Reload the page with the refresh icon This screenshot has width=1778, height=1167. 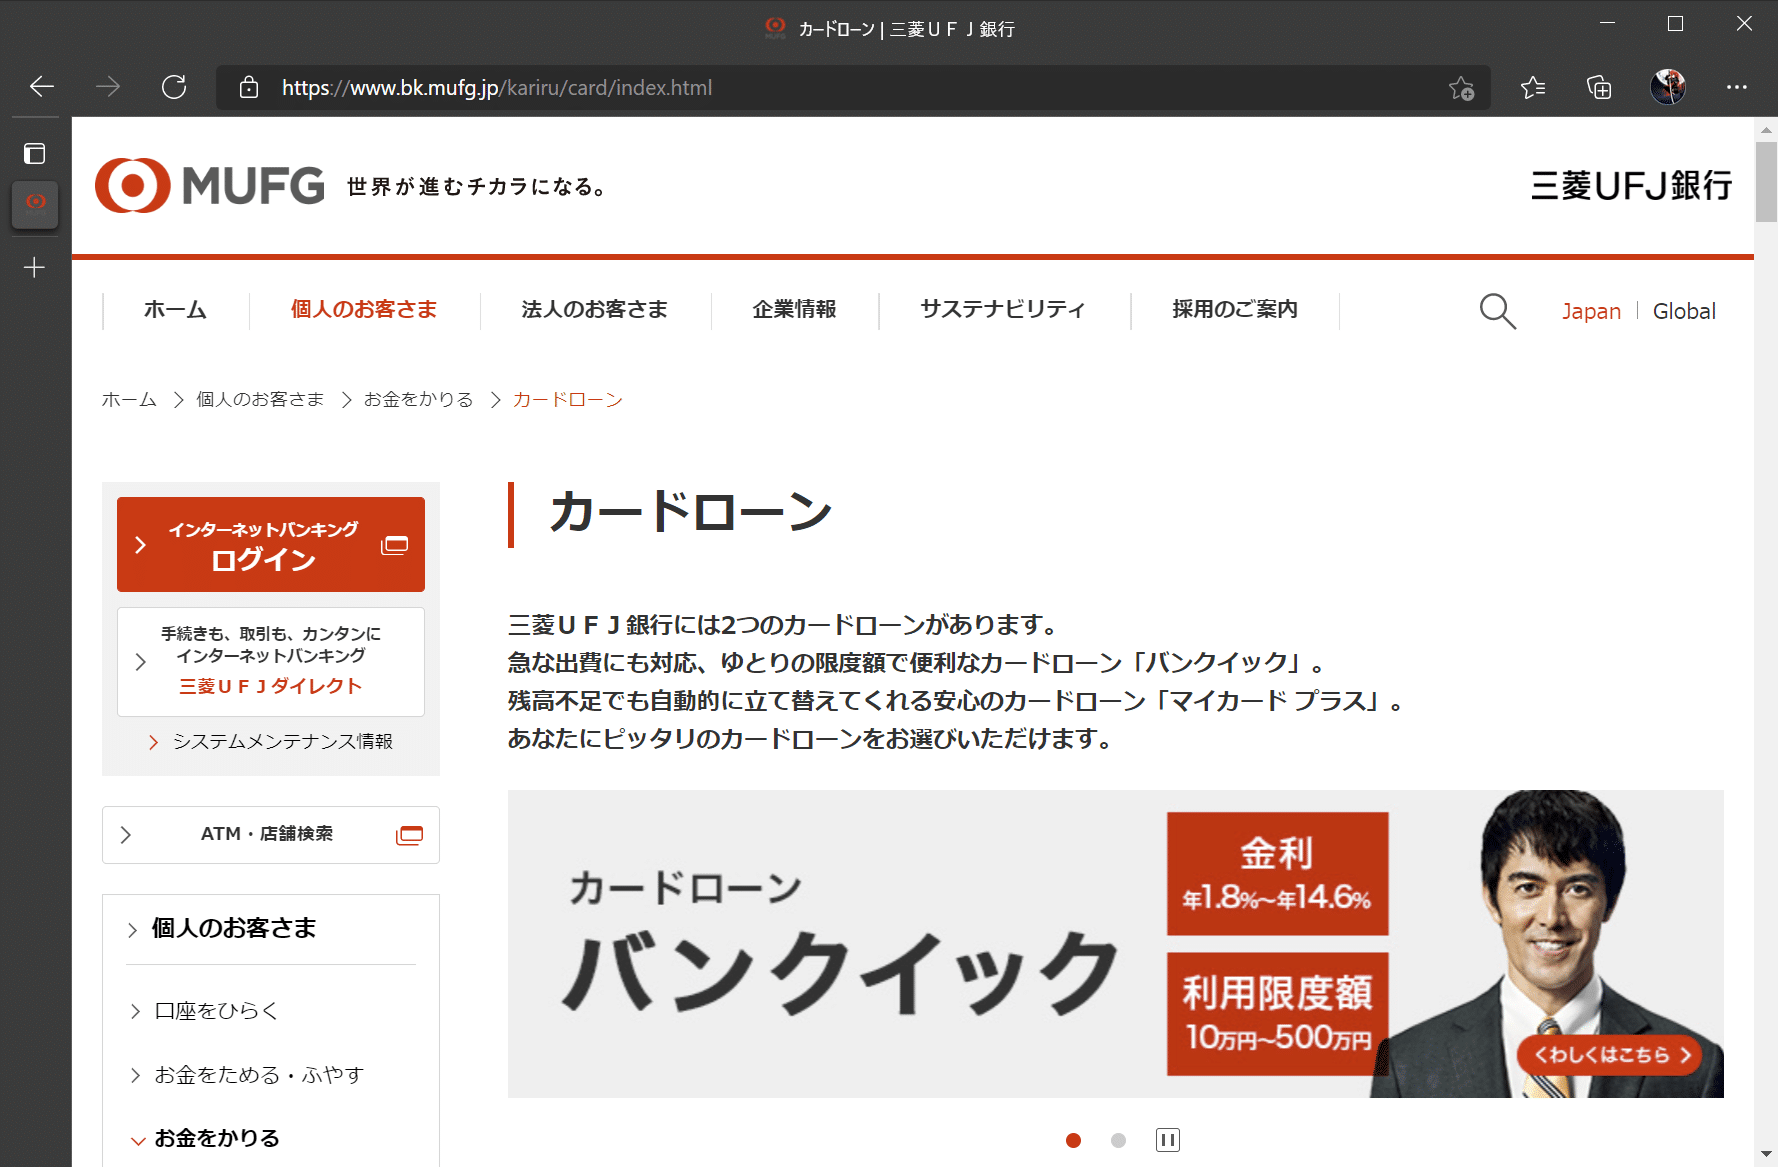point(174,87)
